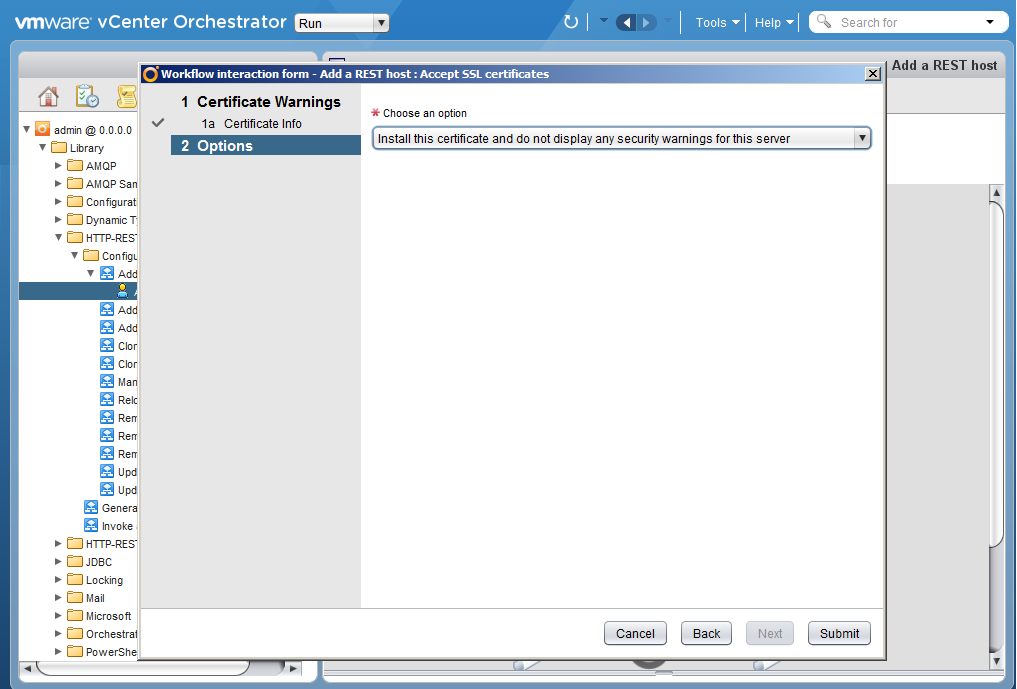Click the Orchestrator icon in dialog title
Screen dimensions: 1017x689
pos(150,74)
